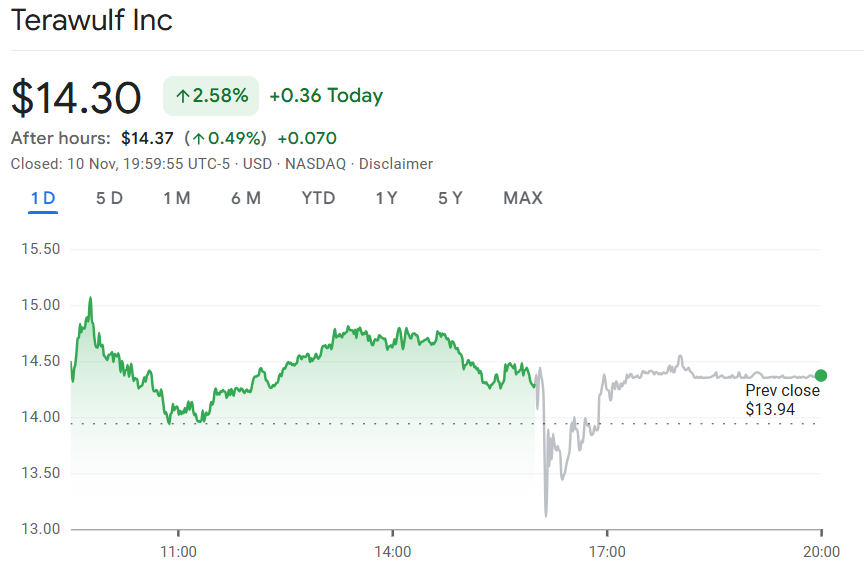The image size is (864, 574).
Task: Select the MAX range tab
Action: click(x=523, y=198)
